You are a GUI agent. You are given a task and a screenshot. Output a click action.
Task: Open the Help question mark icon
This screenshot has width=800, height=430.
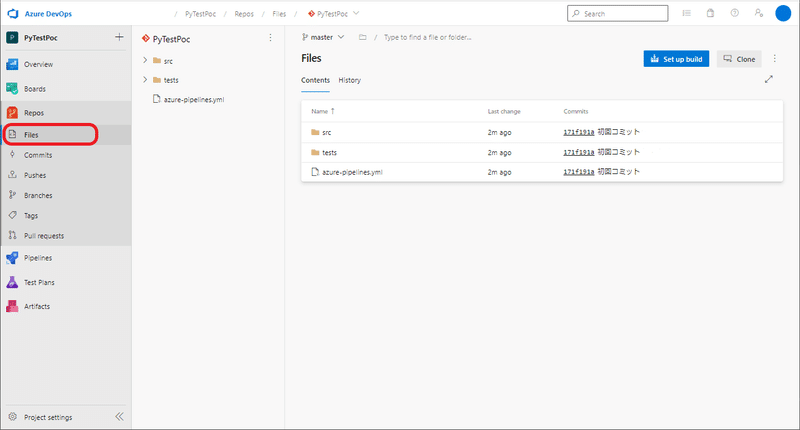point(734,13)
